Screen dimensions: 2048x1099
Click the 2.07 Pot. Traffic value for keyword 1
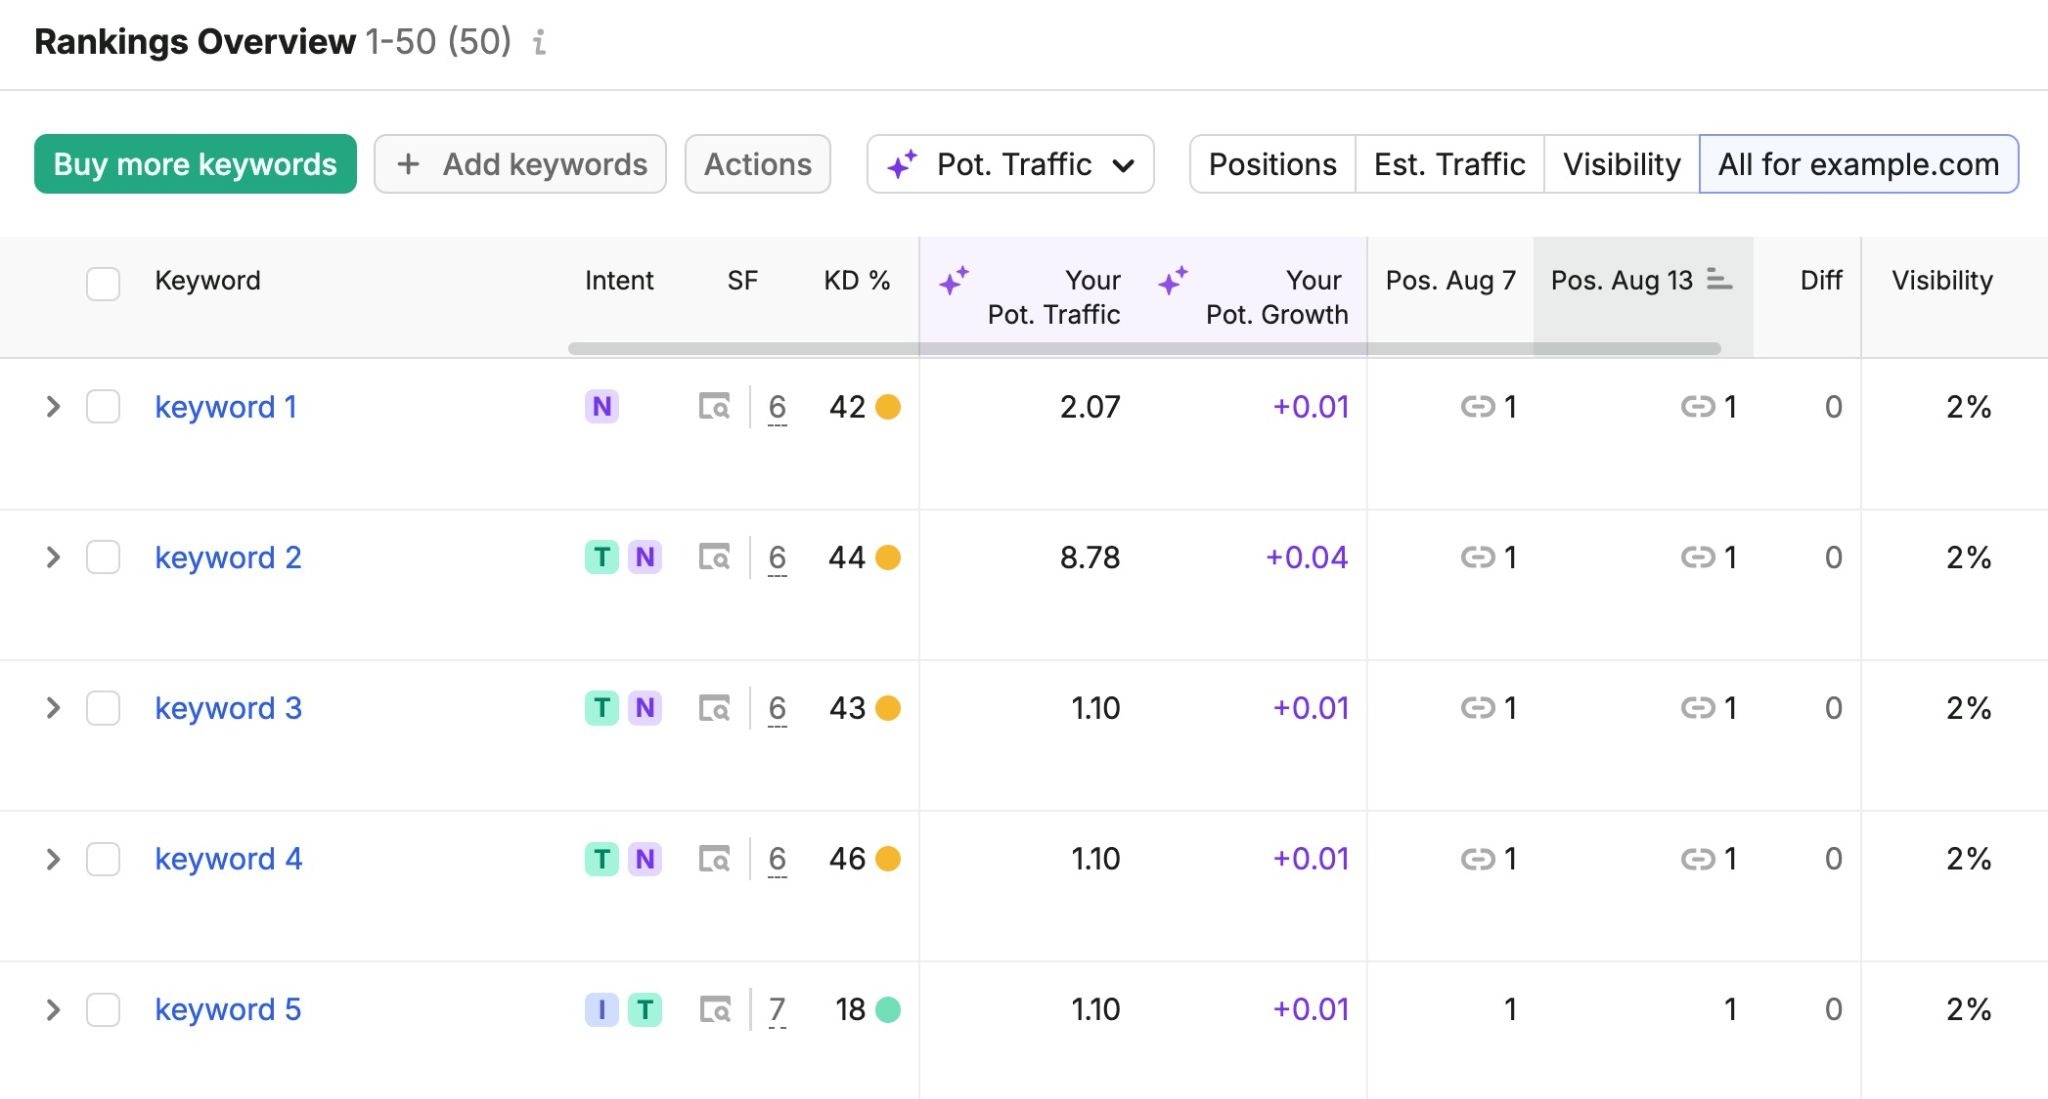pyautogui.click(x=1090, y=407)
